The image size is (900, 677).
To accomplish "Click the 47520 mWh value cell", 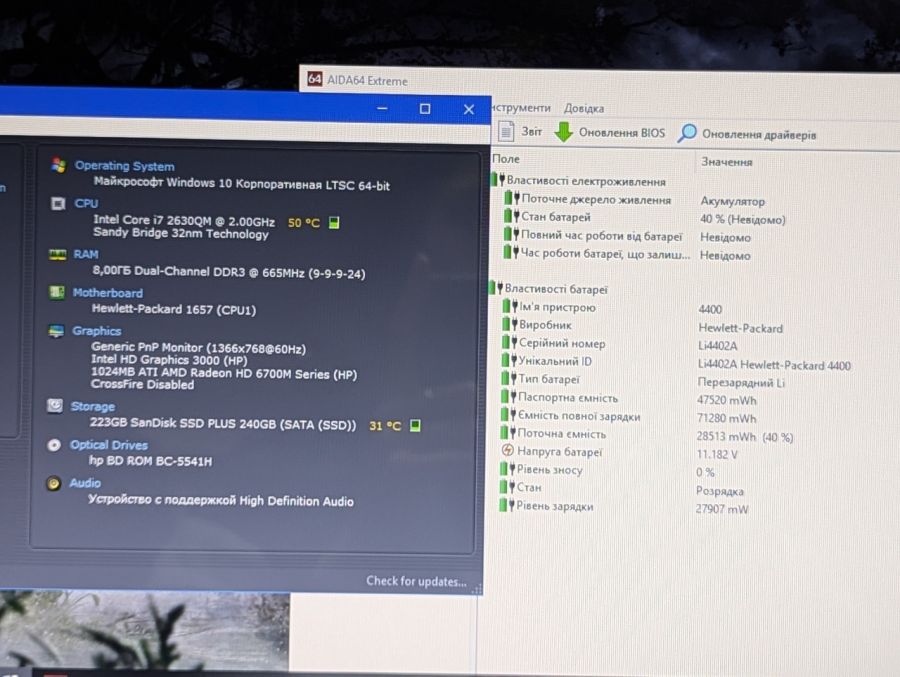I will tap(727, 400).
